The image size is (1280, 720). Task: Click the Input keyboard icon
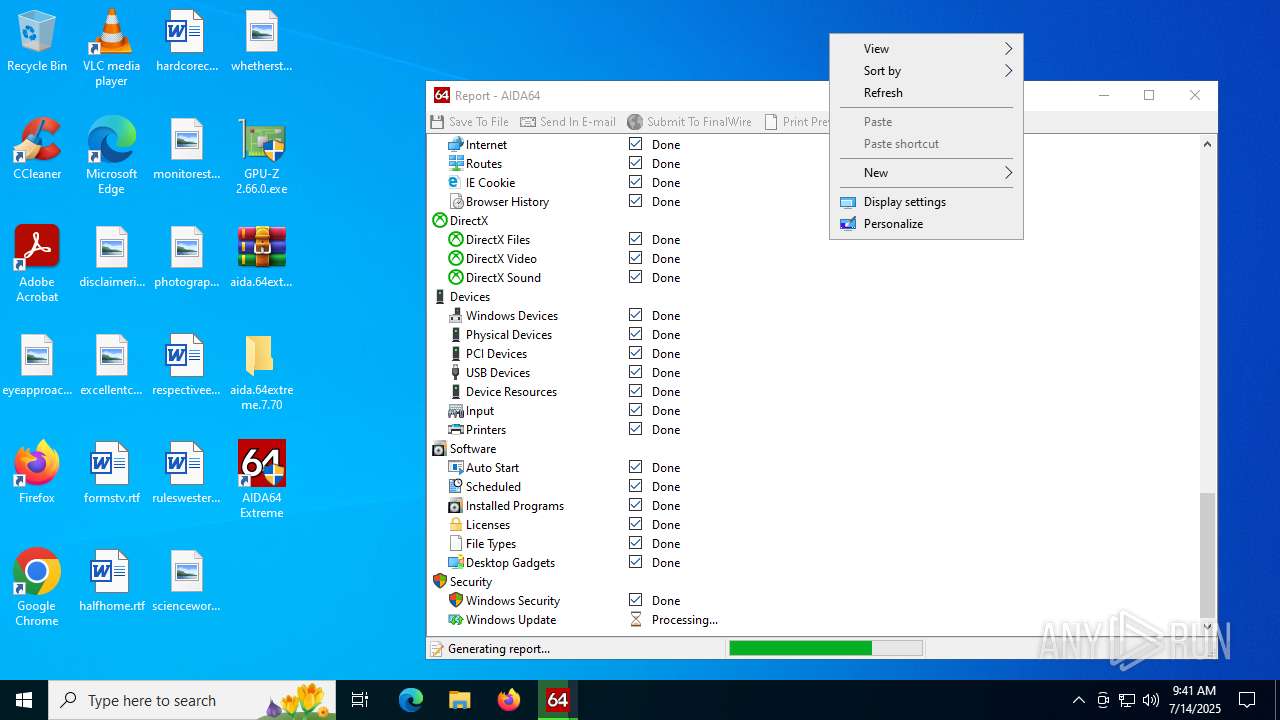[x=456, y=411]
